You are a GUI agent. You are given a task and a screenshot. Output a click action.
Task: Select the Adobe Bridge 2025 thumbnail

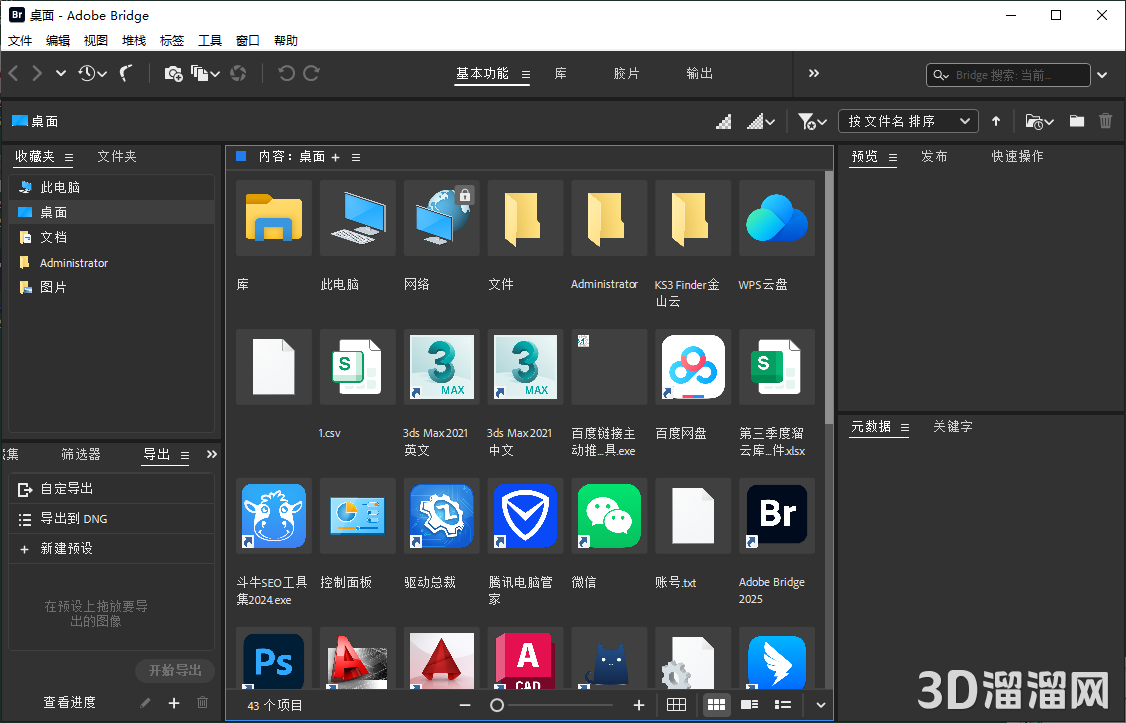777,516
